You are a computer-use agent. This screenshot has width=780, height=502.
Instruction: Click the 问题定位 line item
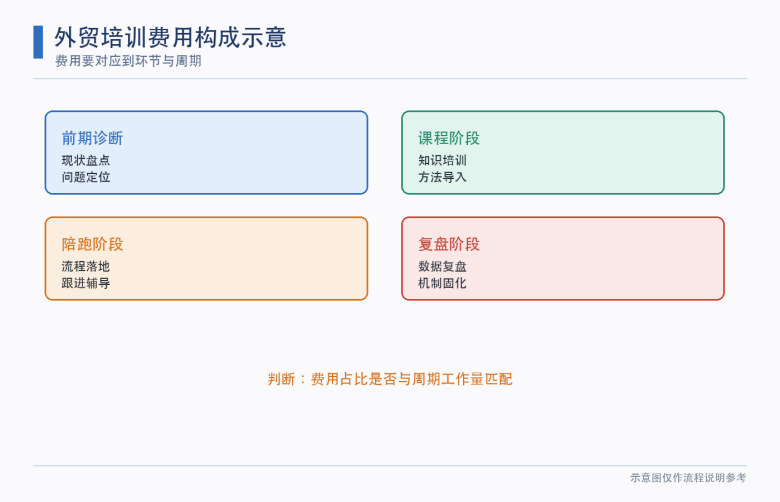pyautogui.click(x=86, y=177)
